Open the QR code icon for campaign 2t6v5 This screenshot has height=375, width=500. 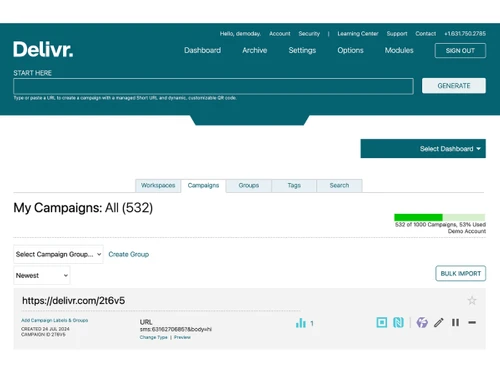(x=382, y=322)
